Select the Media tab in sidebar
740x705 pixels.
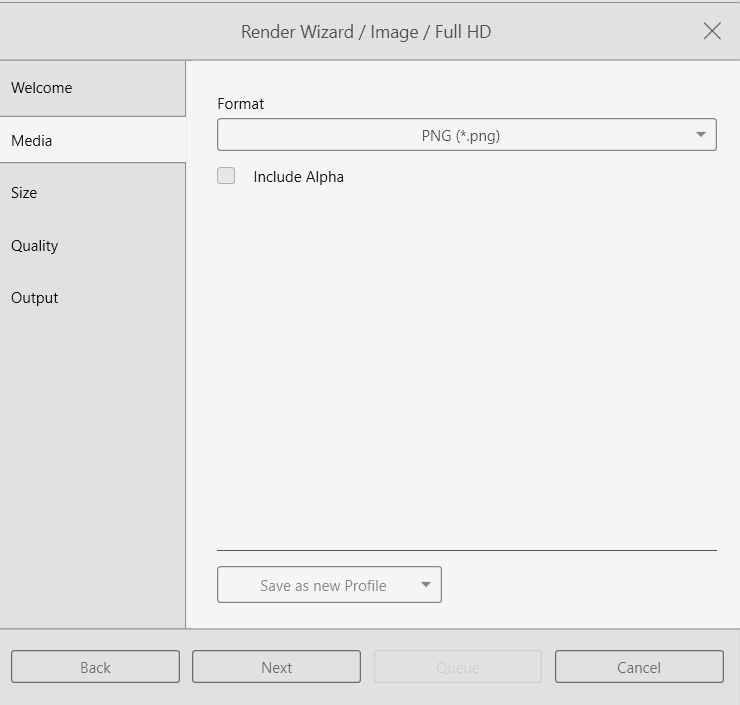click(x=92, y=141)
